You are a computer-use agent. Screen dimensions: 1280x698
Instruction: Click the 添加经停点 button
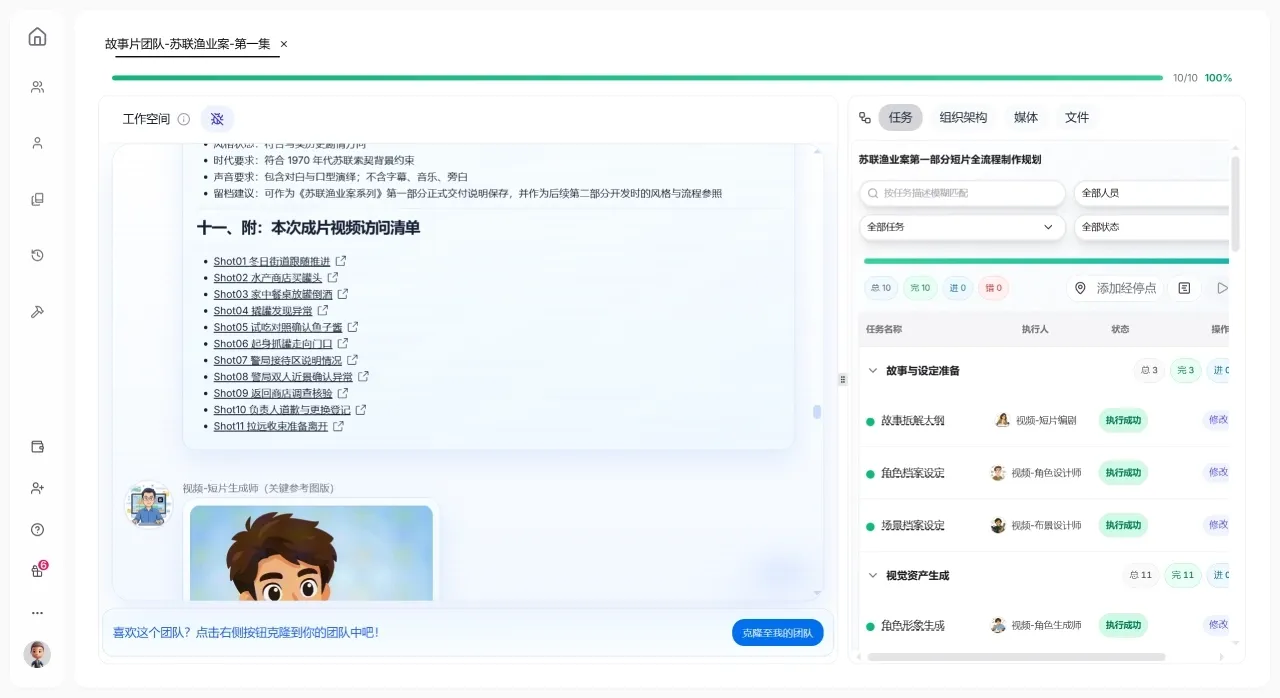point(1116,288)
